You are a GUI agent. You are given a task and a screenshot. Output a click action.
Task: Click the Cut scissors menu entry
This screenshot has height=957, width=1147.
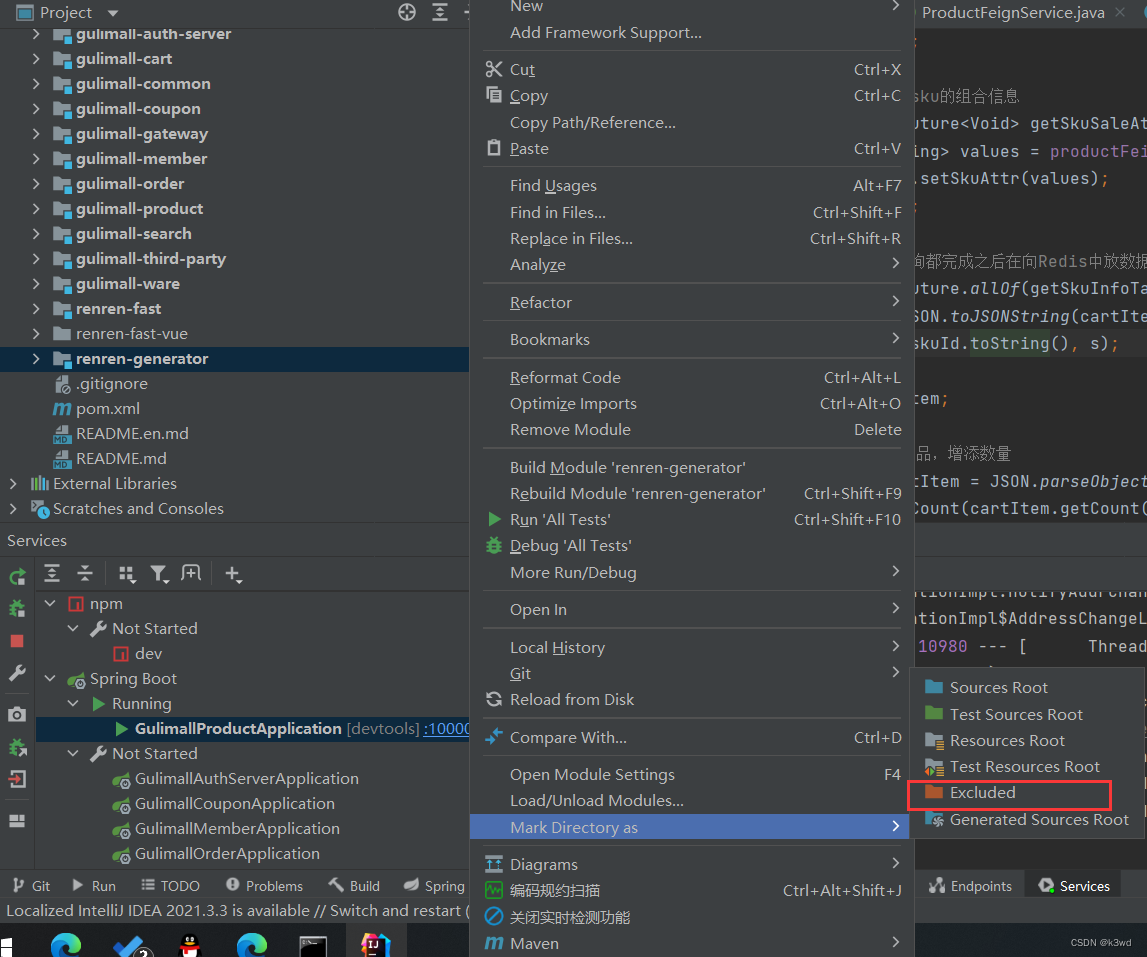click(x=692, y=70)
